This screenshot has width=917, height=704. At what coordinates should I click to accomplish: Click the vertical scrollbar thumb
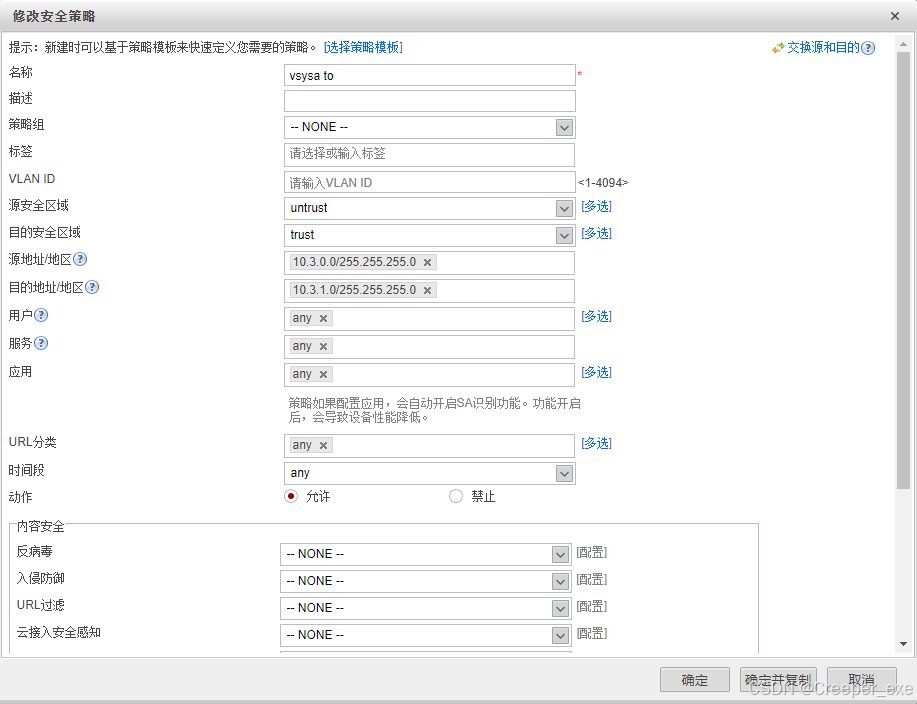[x=904, y=270]
